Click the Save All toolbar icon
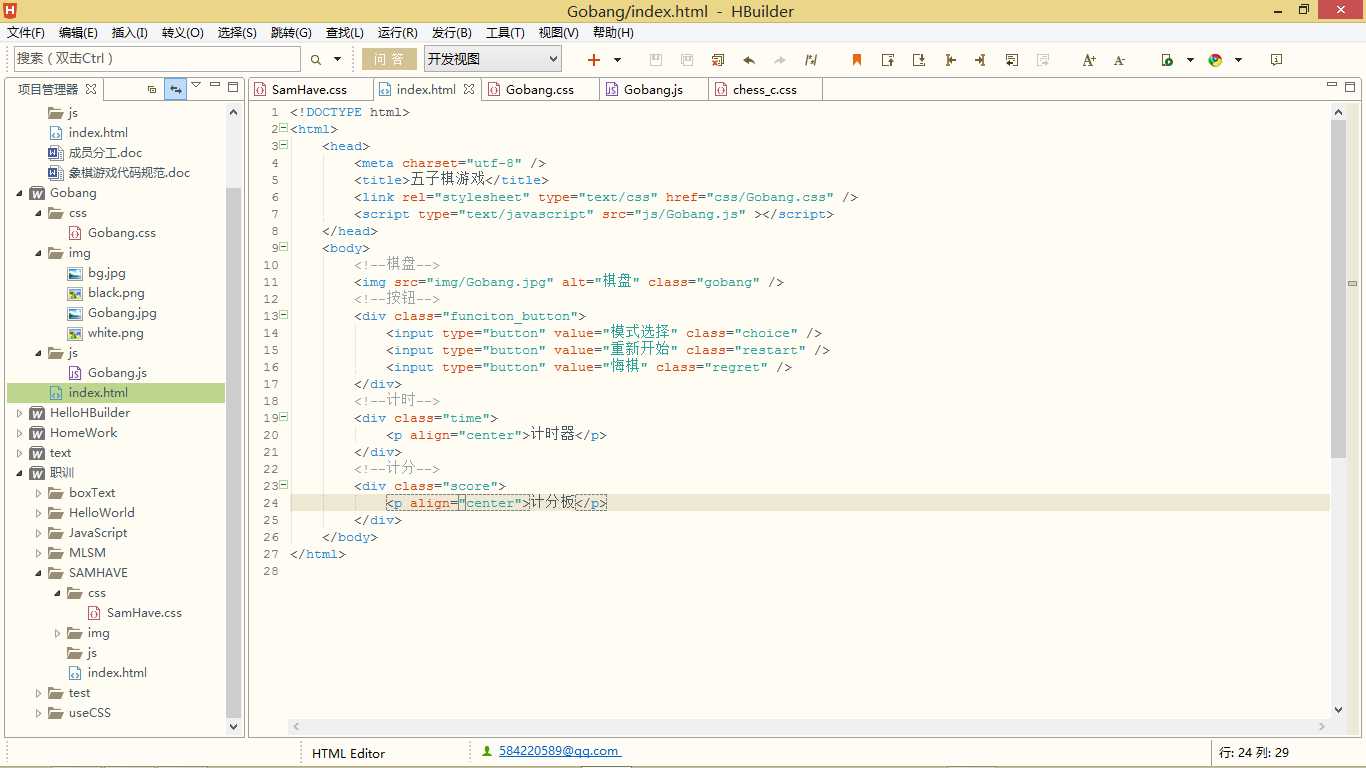 click(687, 60)
